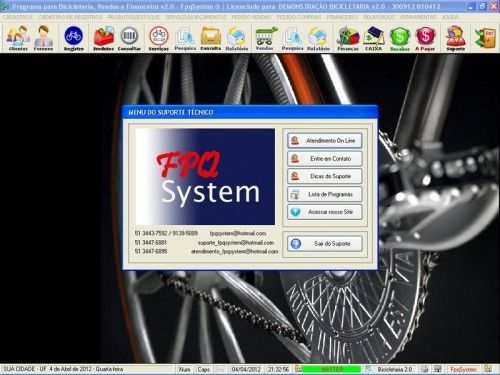
Task: Open the CADASTROS menu
Action: (18, 17)
